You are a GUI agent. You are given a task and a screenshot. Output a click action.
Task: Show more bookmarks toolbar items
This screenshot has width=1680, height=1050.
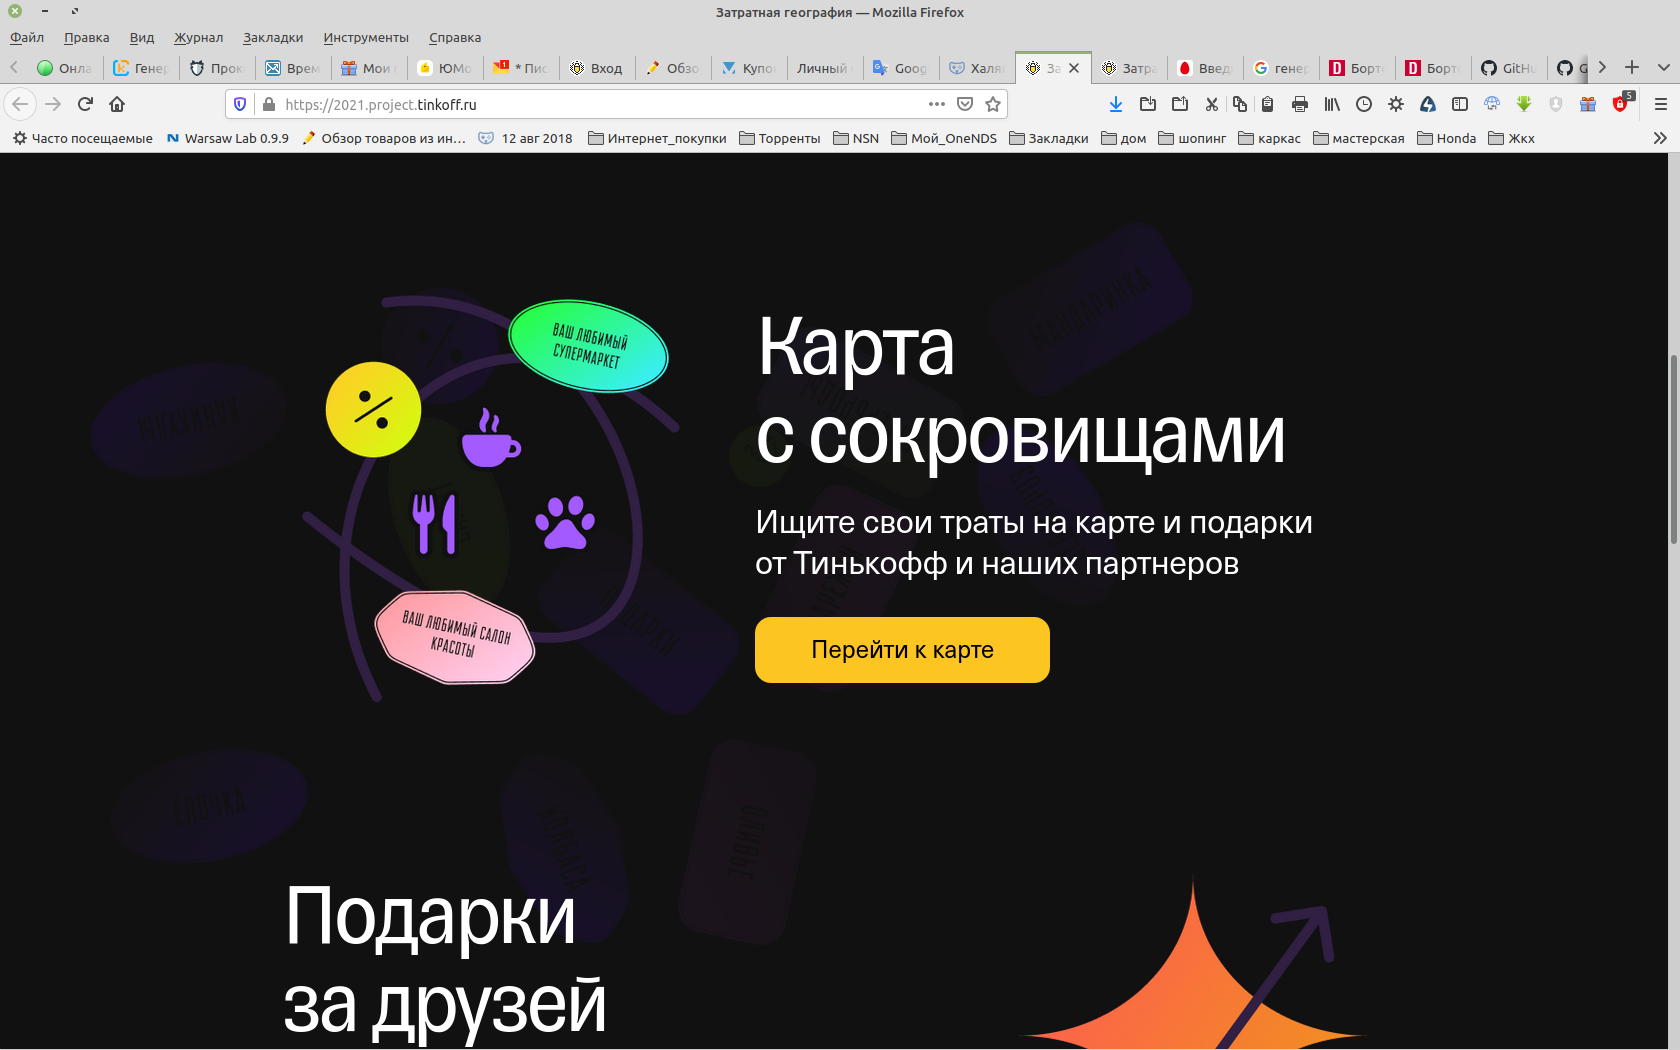coord(1660,138)
